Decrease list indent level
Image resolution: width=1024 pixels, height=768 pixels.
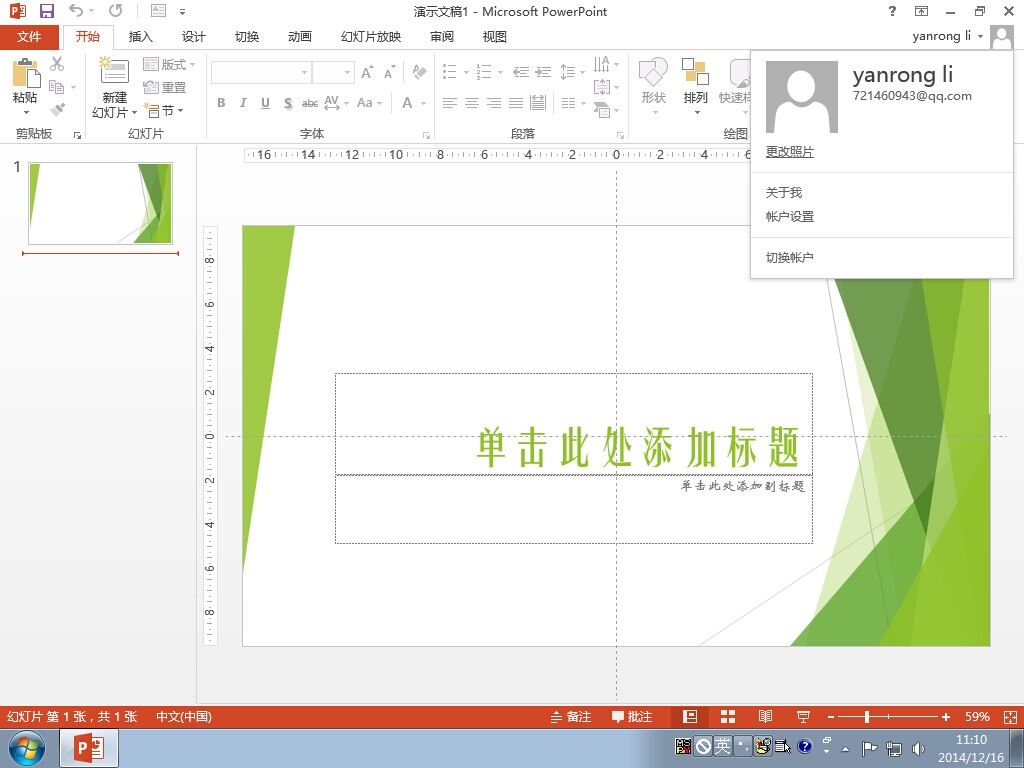click(520, 72)
